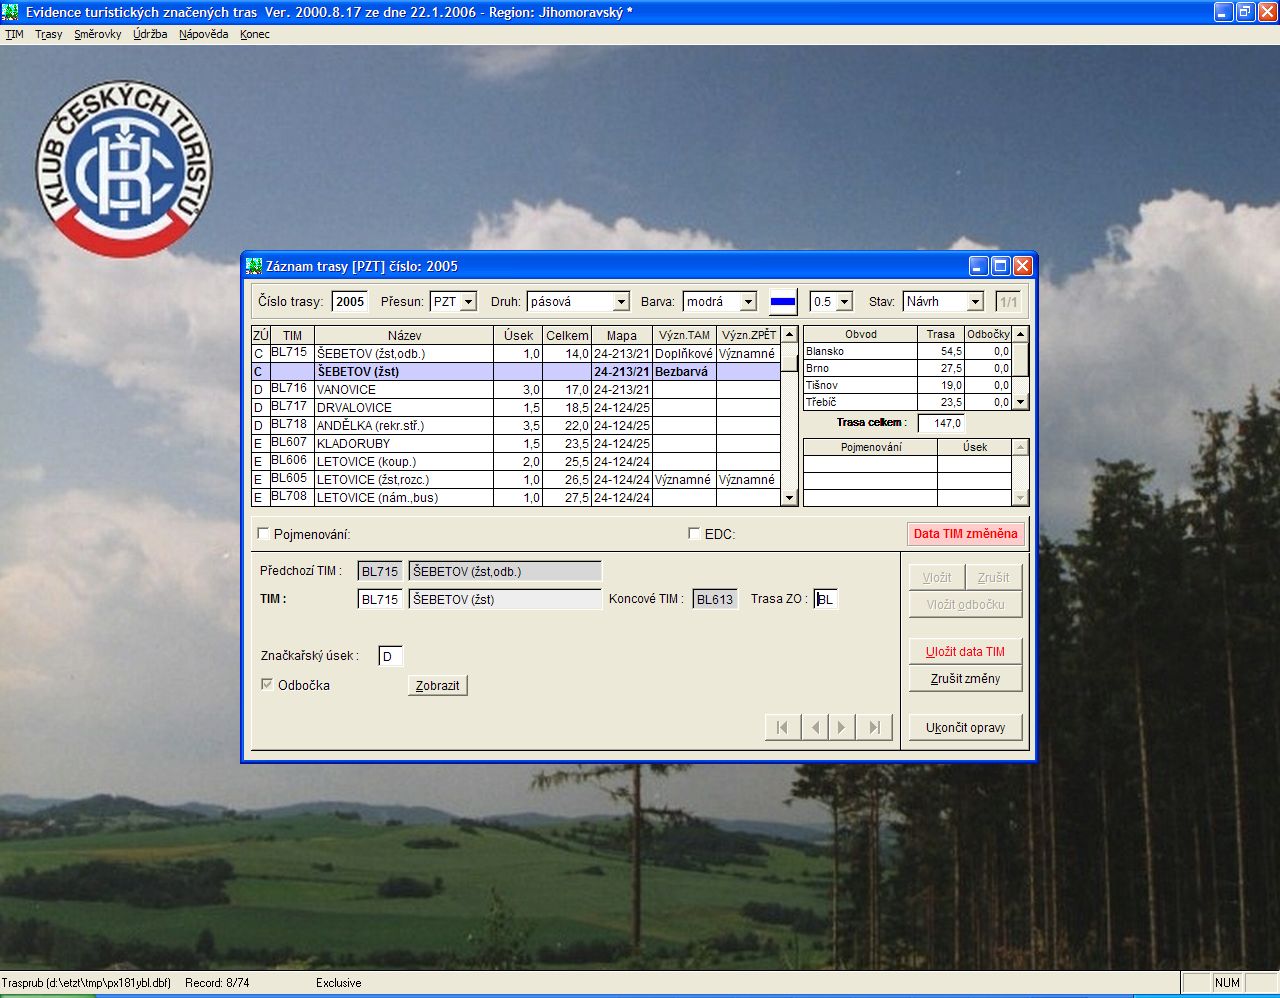Click the blue color swatch

783,302
